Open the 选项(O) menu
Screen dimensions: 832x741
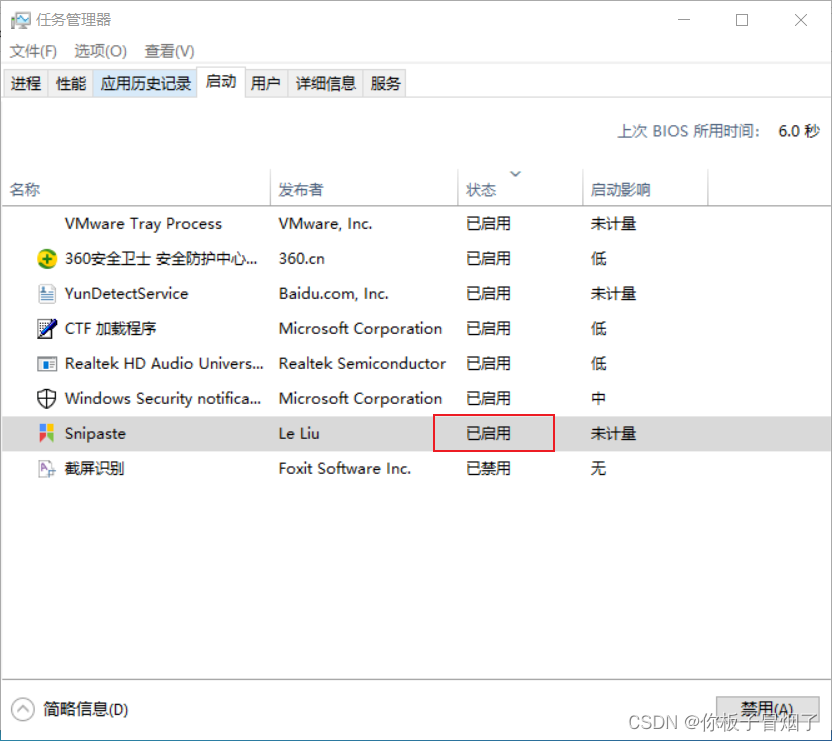click(x=100, y=51)
